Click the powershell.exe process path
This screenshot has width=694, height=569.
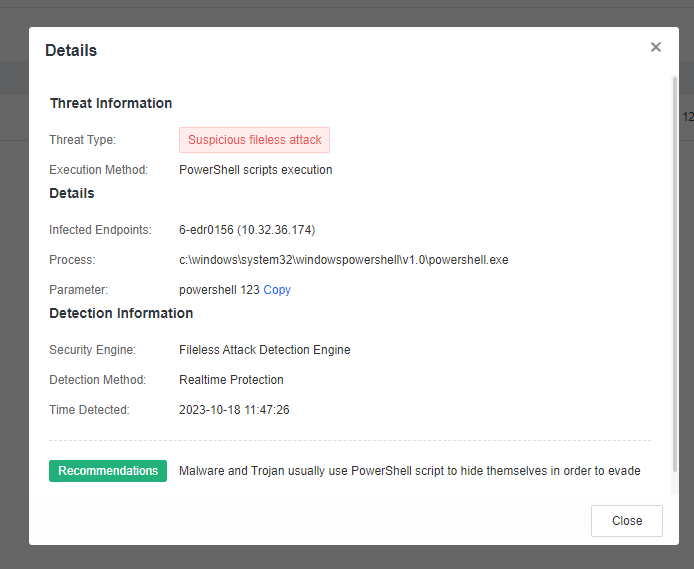[343, 260]
